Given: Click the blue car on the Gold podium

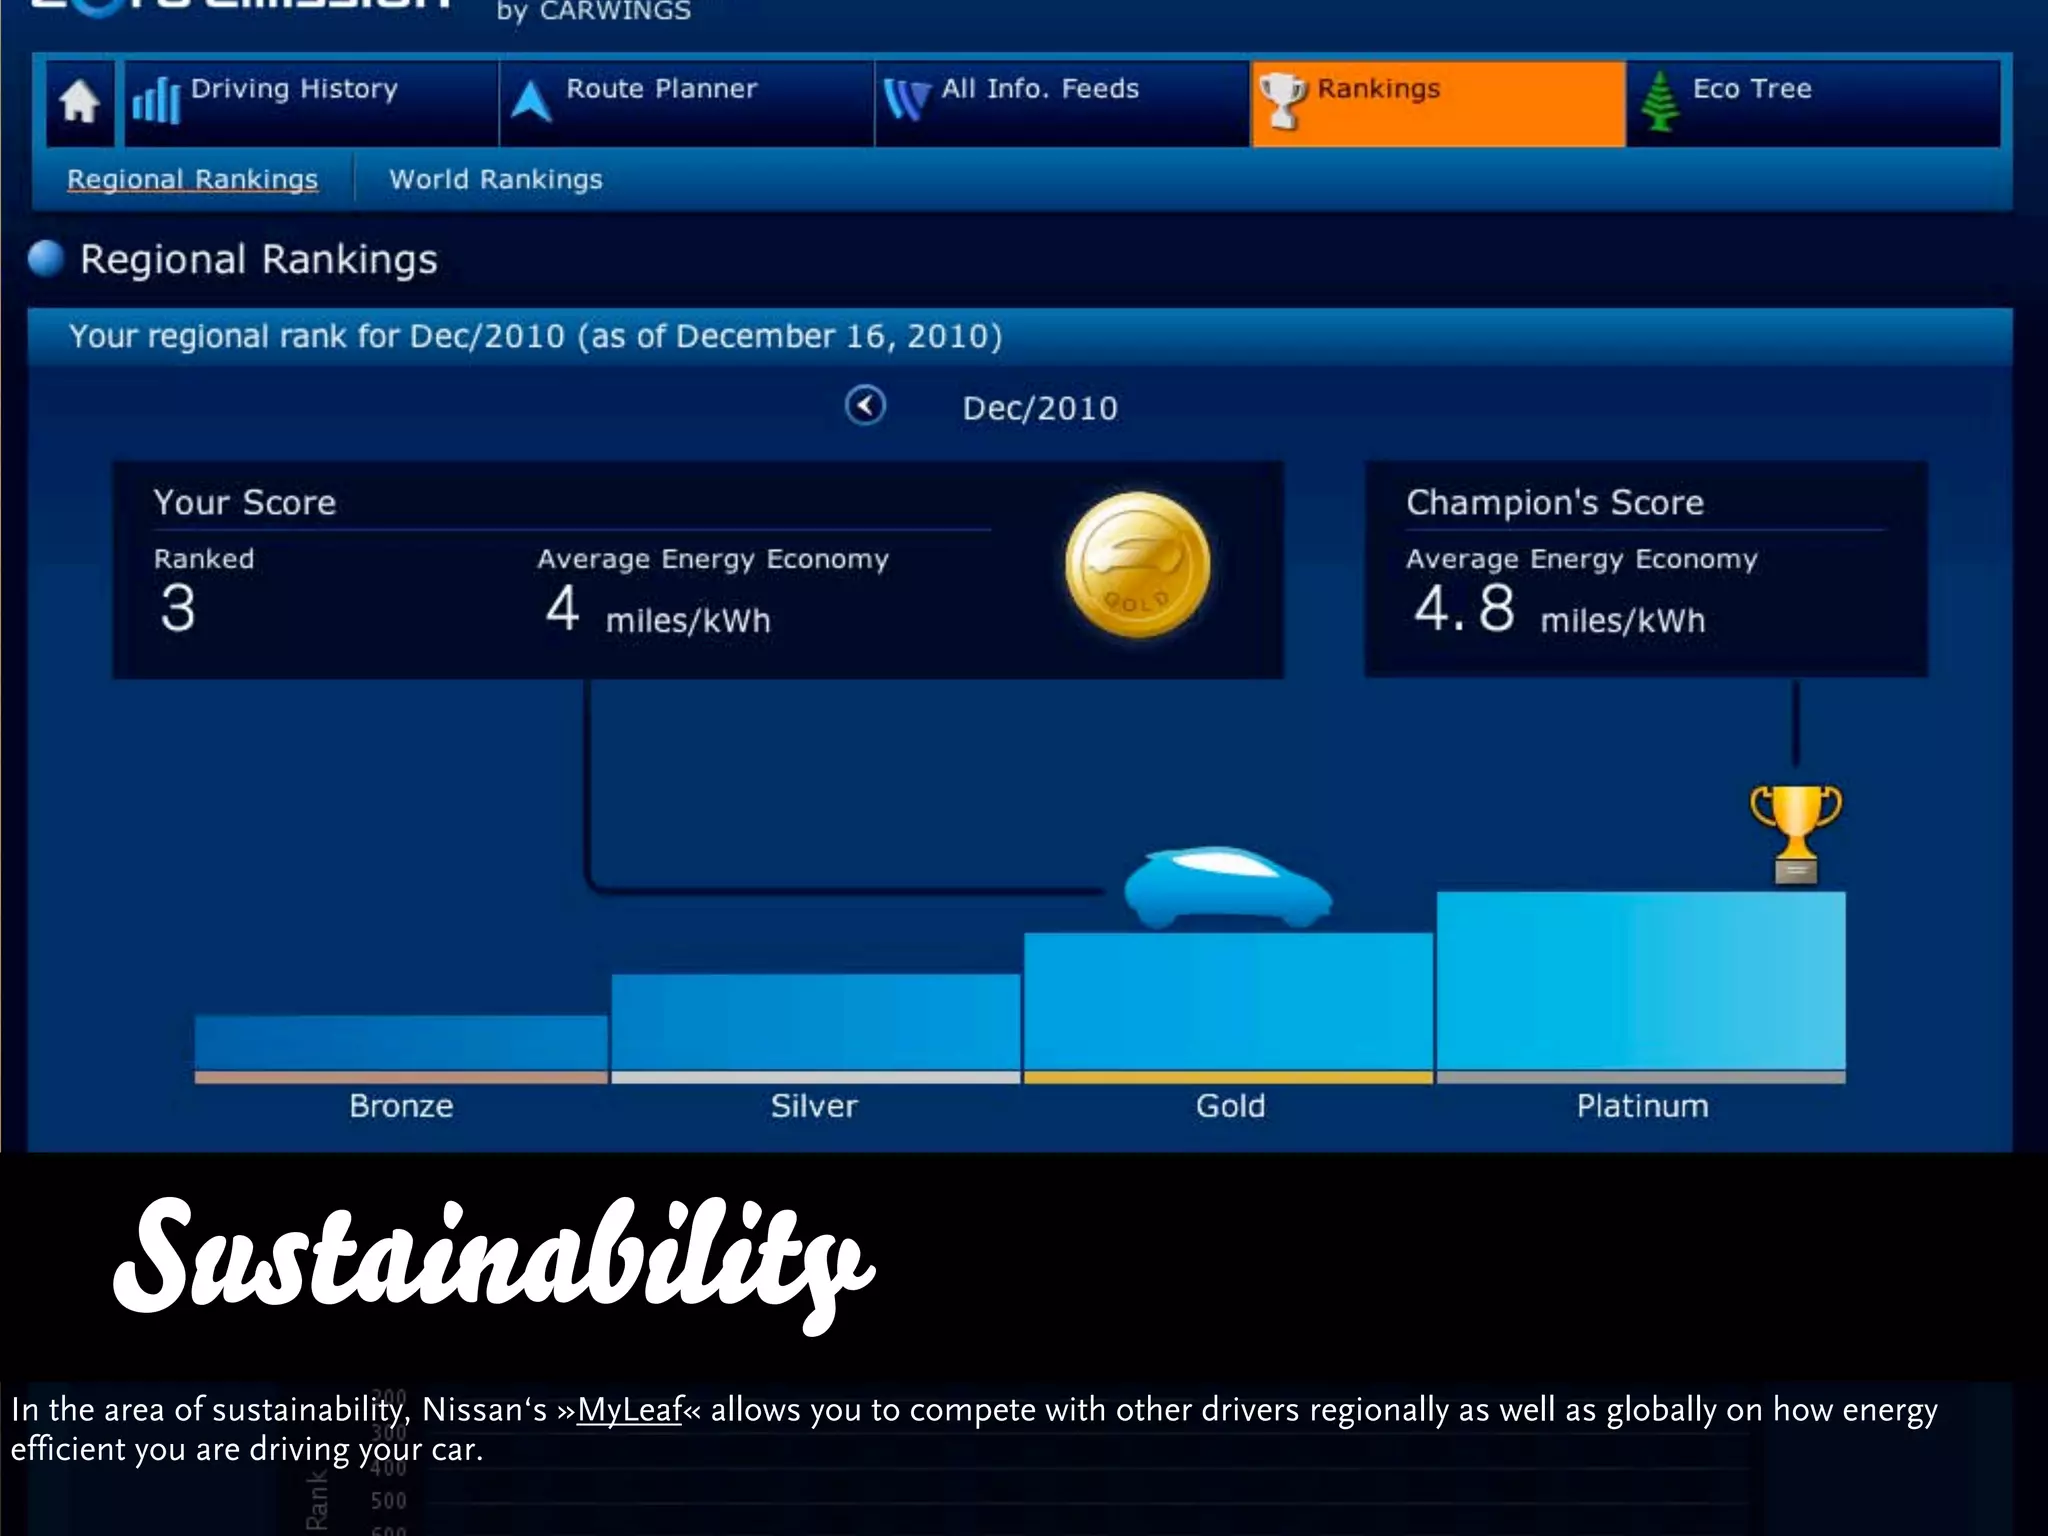Looking at the screenshot, I should tap(1226, 888).
